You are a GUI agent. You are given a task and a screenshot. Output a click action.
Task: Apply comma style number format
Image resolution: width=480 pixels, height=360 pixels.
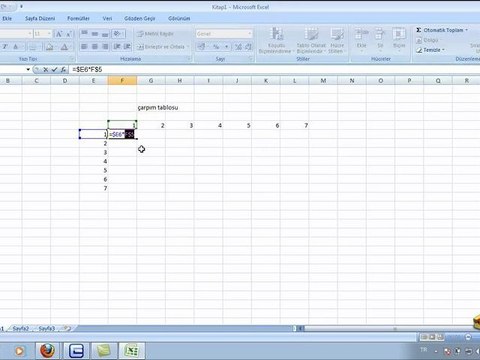(x=227, y=47)
